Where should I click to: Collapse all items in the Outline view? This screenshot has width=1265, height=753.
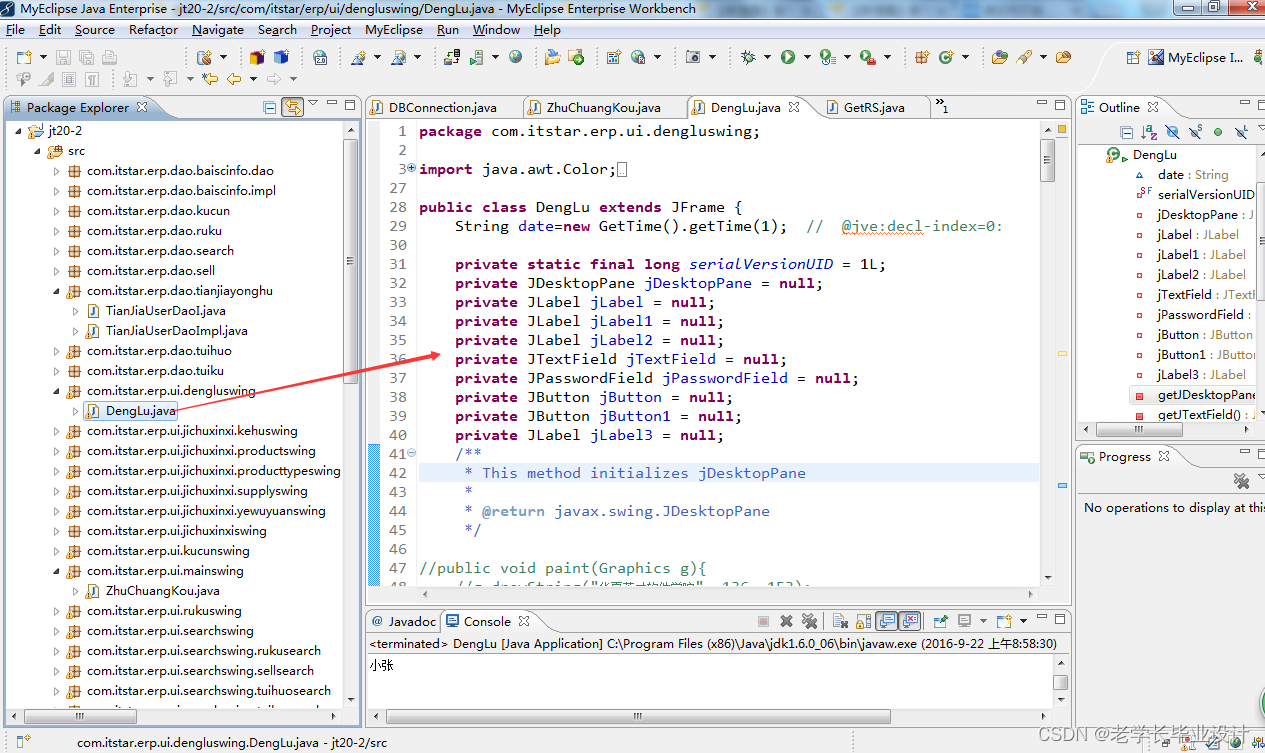point(1127,131)
